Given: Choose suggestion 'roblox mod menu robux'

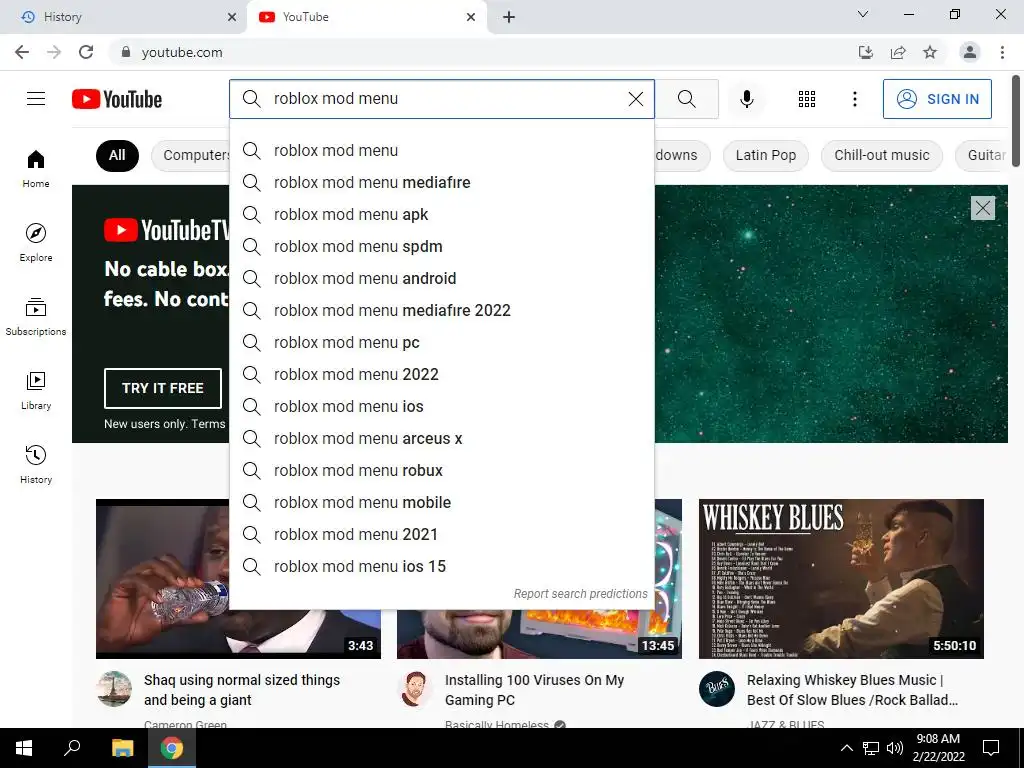Looking at the screenshot, I should pos(441,470).
